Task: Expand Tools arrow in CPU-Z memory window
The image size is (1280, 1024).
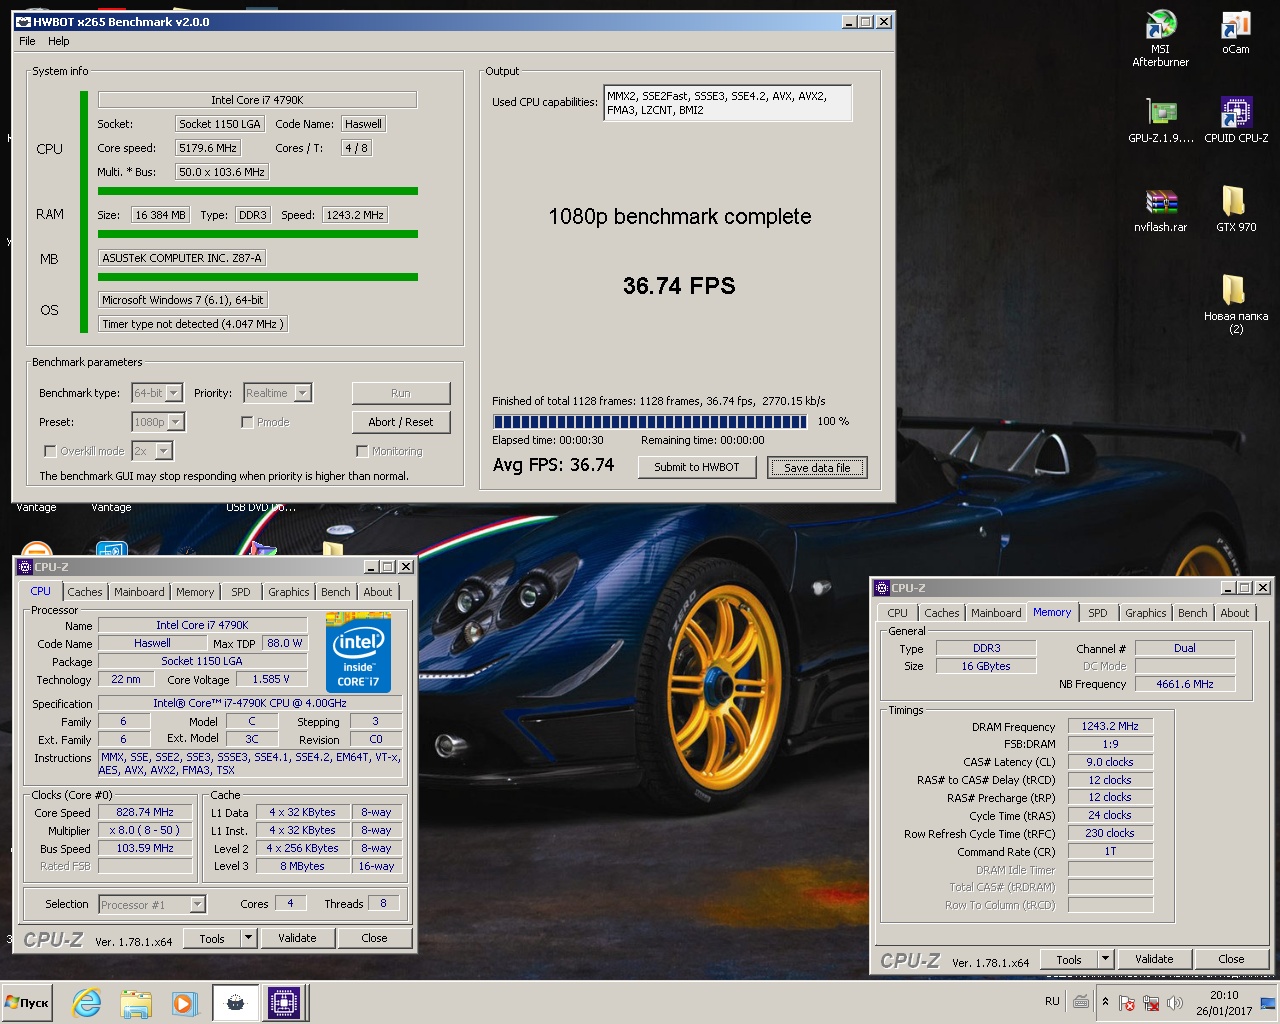Action: tap(1106, 959)
